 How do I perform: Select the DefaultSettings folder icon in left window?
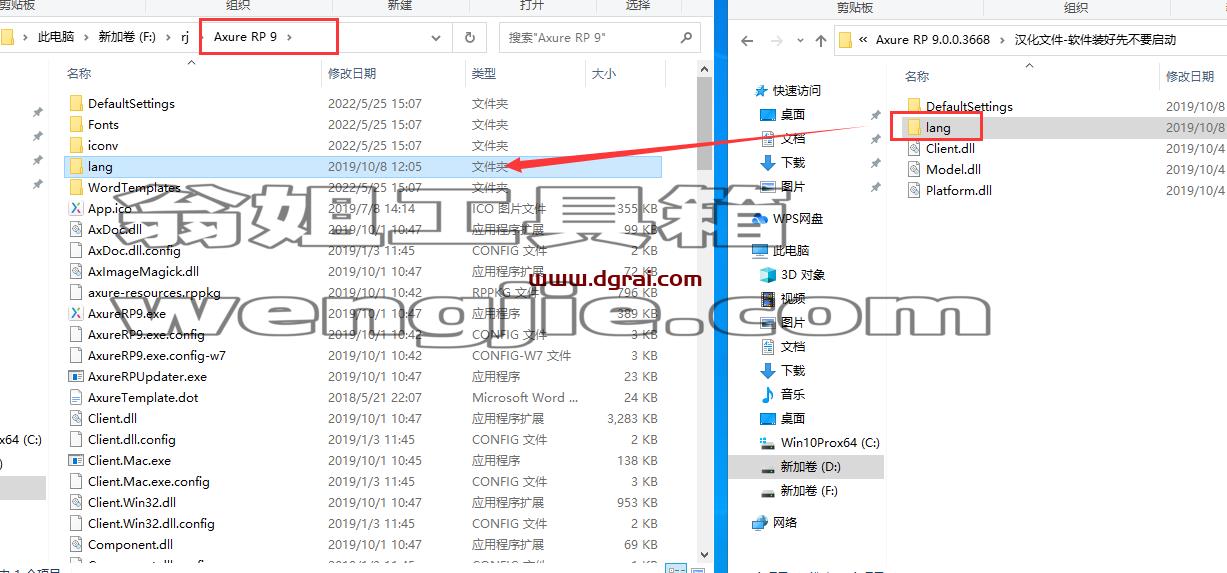point(76,103)
